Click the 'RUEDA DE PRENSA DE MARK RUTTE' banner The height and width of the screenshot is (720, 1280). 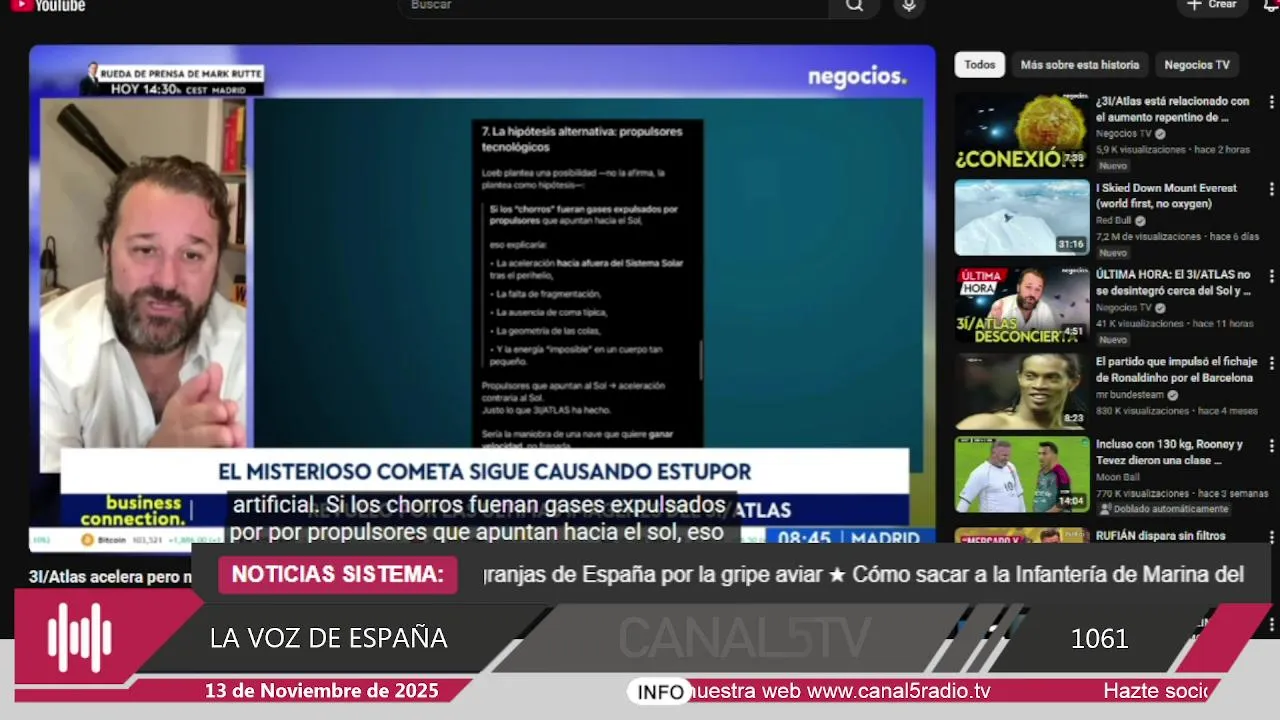click(181, 74)
